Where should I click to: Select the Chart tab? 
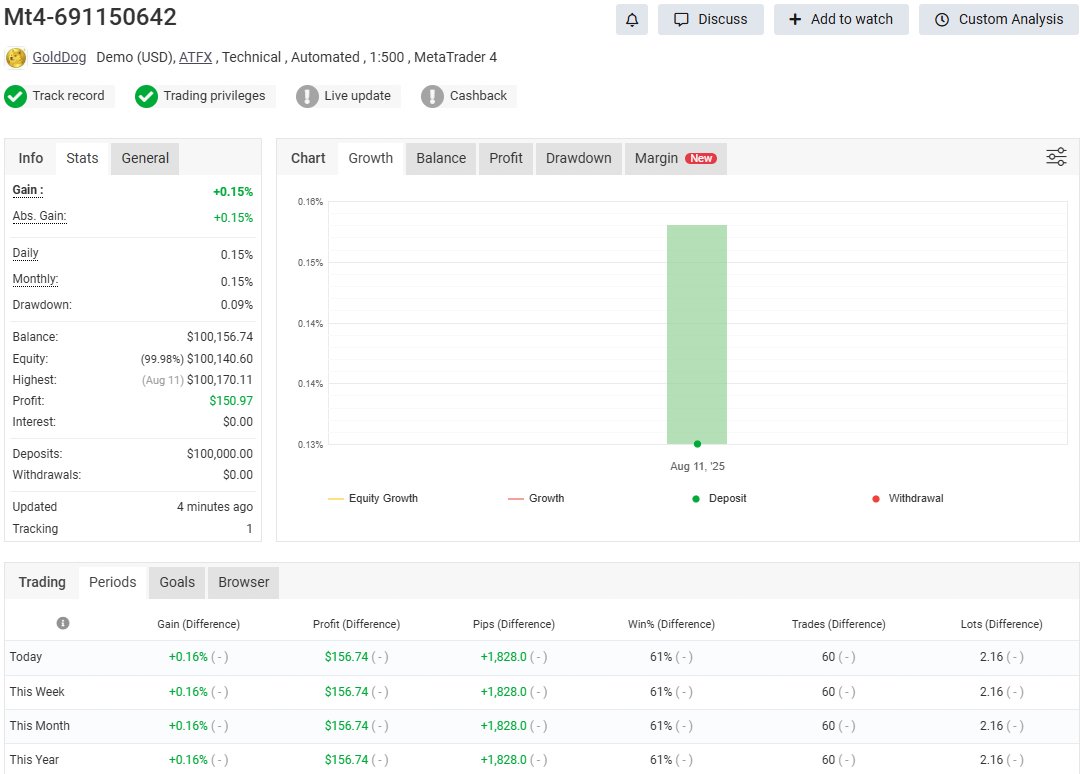[308, 158]
